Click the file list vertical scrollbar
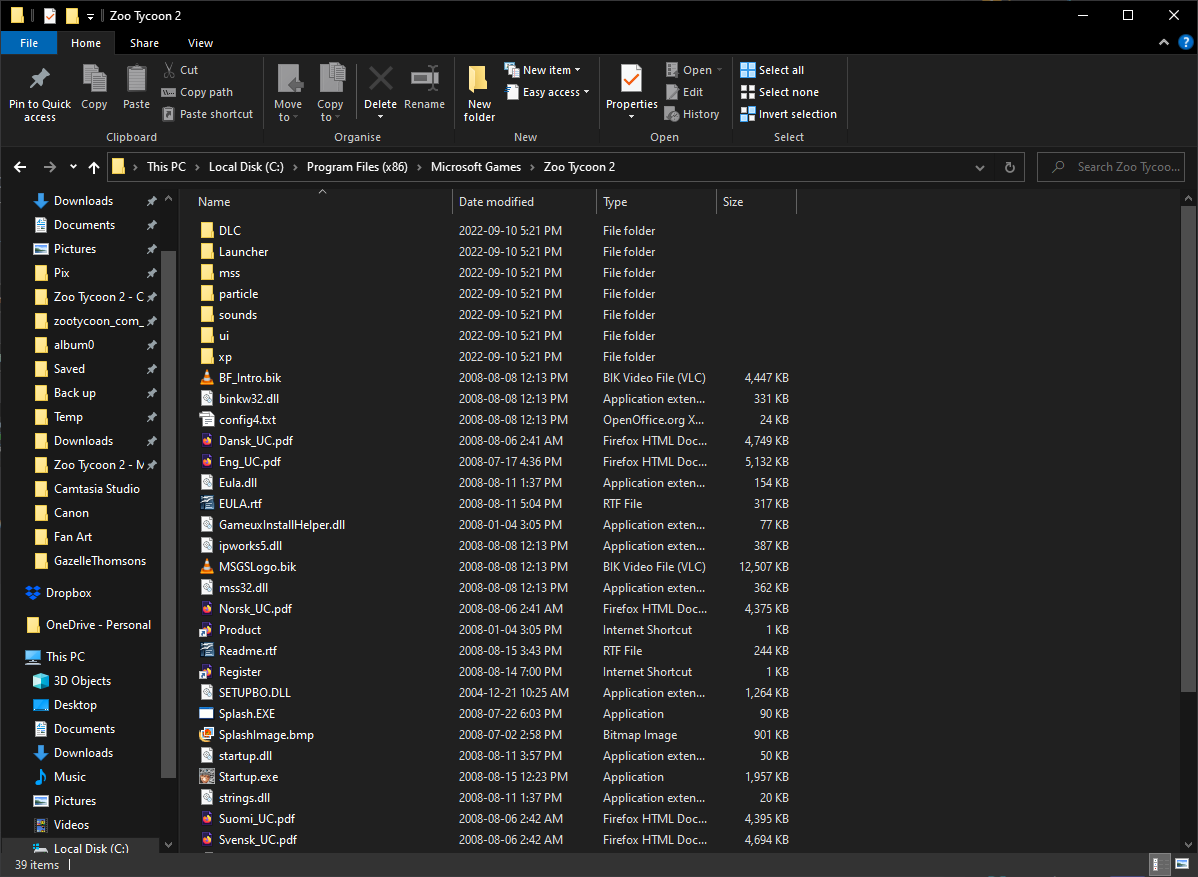The height and width of the screenshot is (877, 1198). [x=1188, y=451]
